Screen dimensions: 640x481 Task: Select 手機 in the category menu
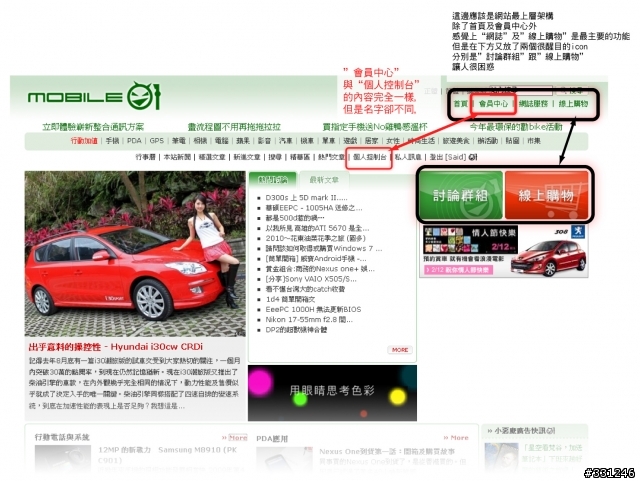[112, 141]
